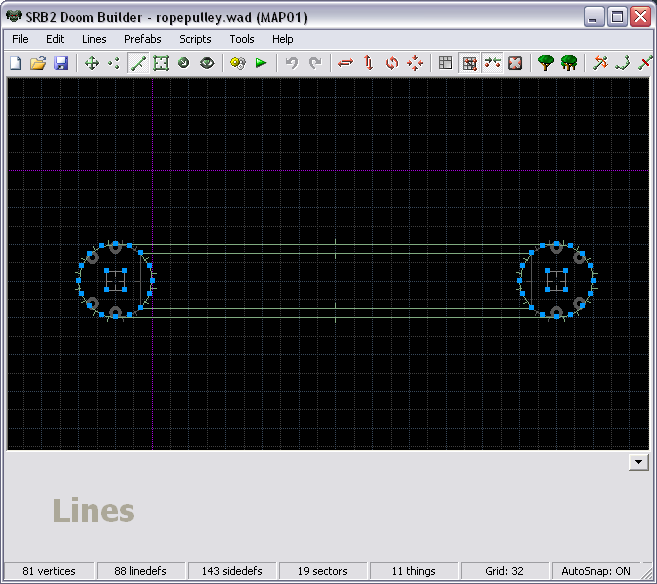Click the 19 sectors status panel
Screen dimensions: 657x584
[x=323, y=571]
